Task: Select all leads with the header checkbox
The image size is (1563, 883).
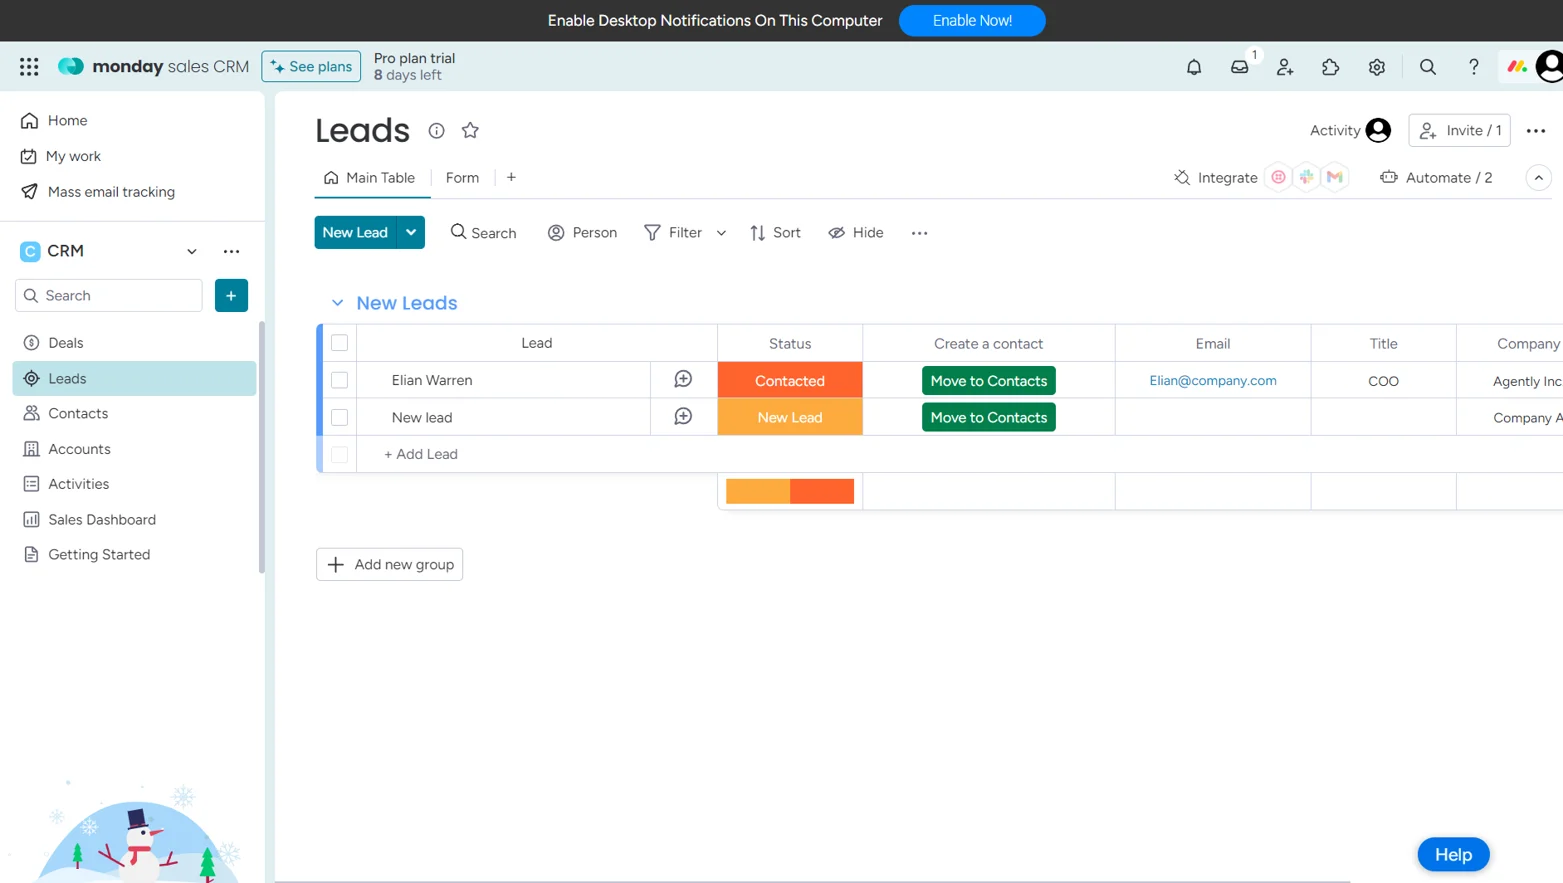Action: tap(339, 343)
